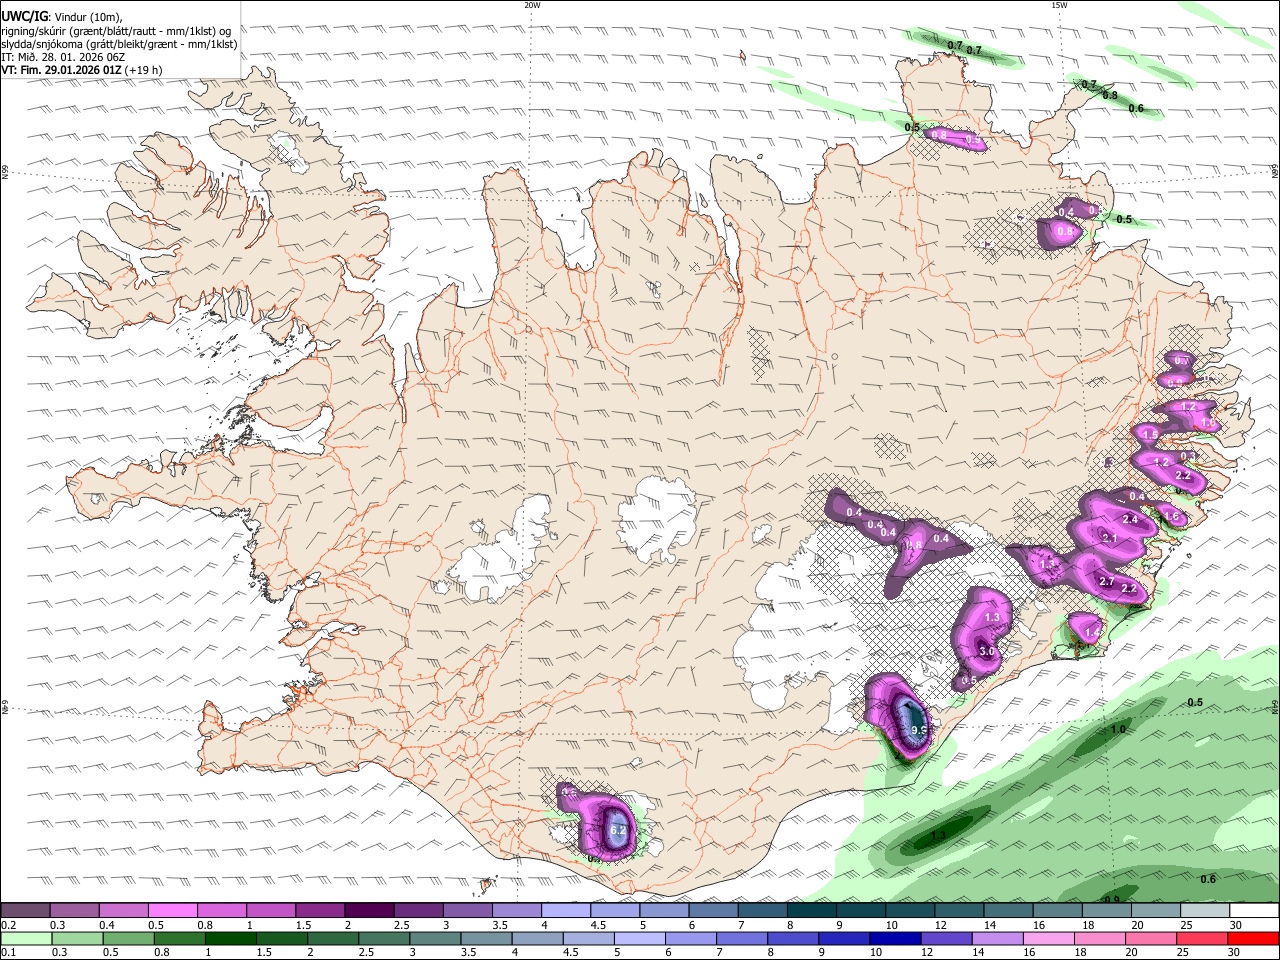Select the dark purple top-row swatch labeled 2
1280x960 pixels.
369,911
